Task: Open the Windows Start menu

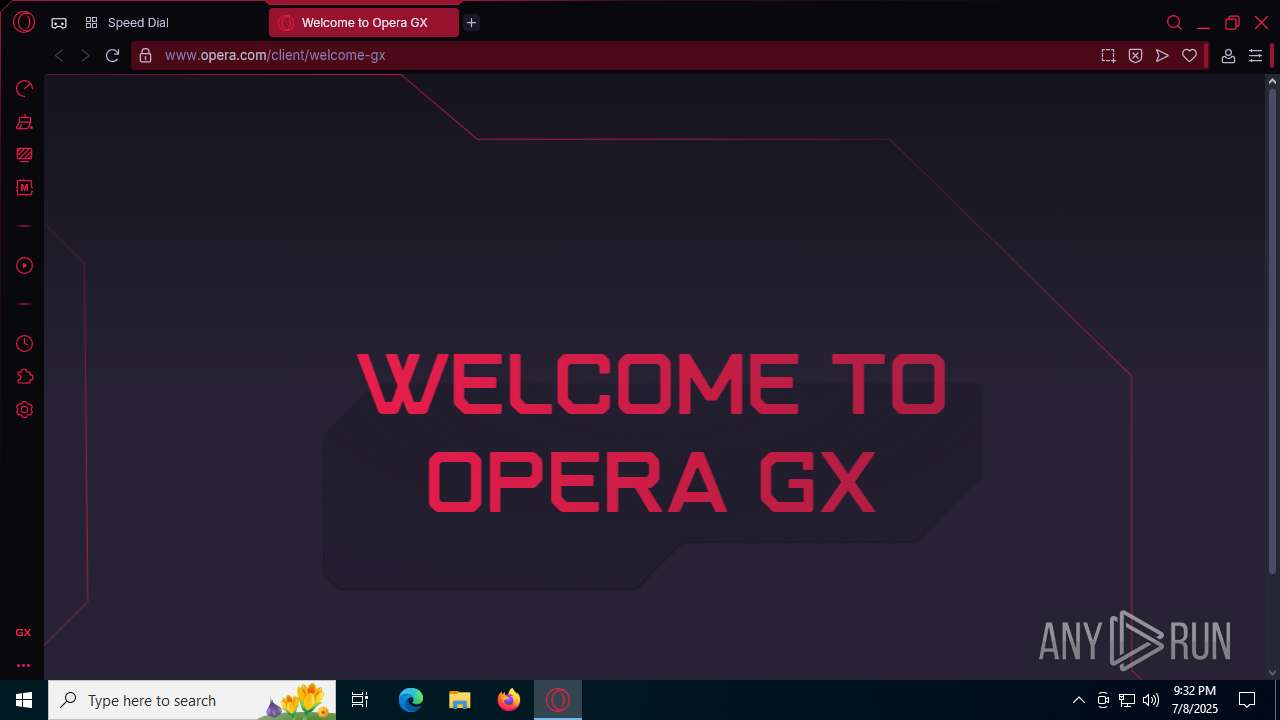Action: pyautogui.click(x=24, y=700)
